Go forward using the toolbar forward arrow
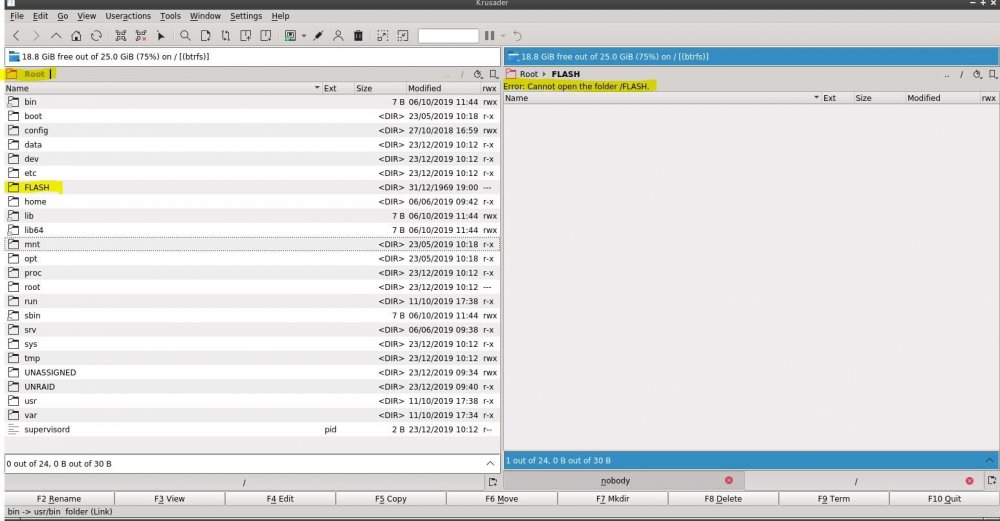This screenshot has width=1000, height=521. tap(36, 36)
